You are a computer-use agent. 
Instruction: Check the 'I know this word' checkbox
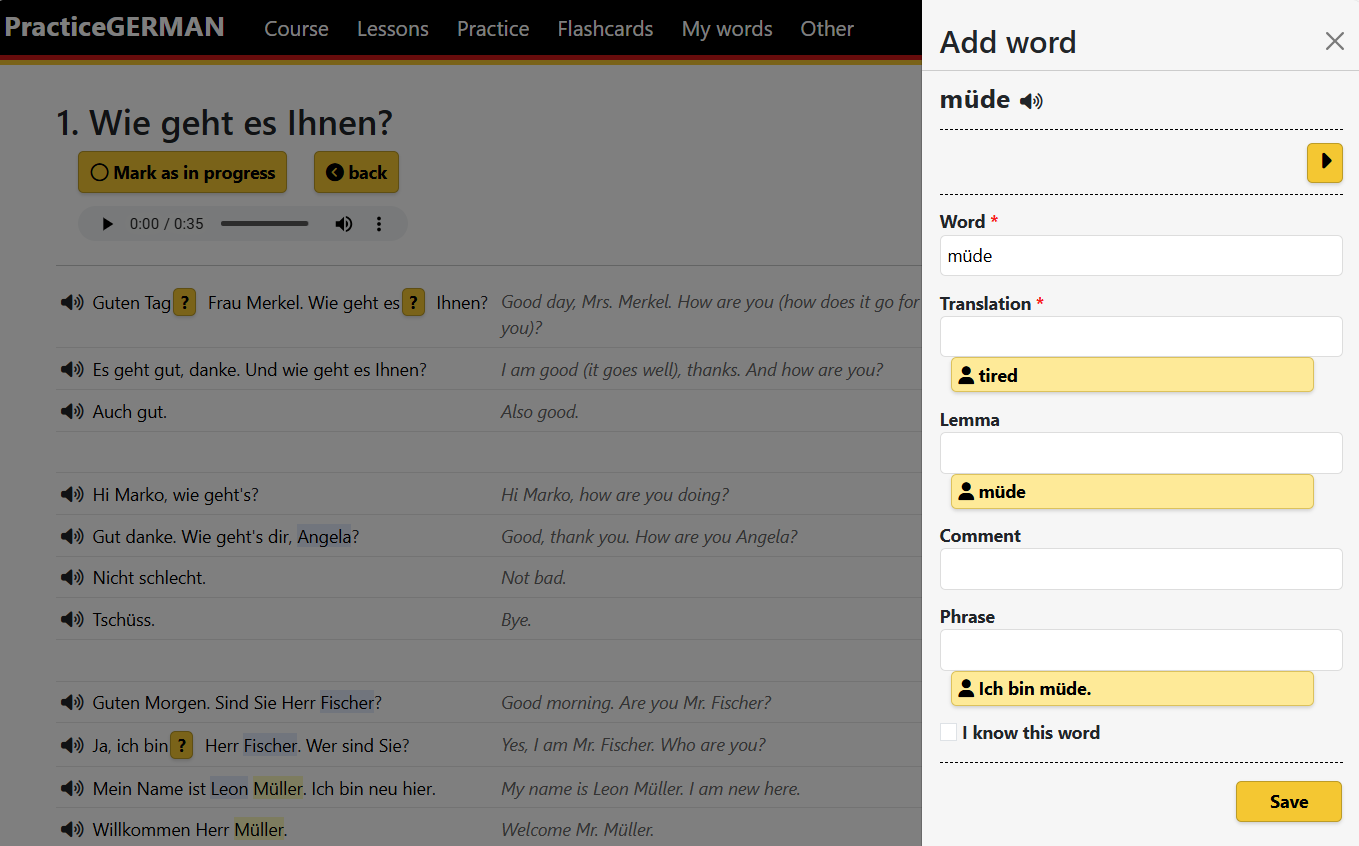click(949, 733)
